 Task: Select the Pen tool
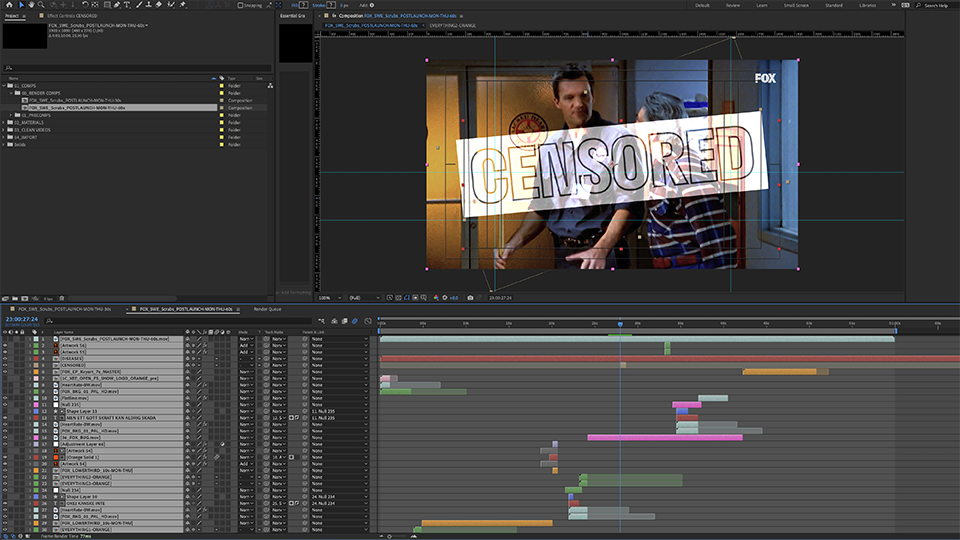click(x=117, y=5)
